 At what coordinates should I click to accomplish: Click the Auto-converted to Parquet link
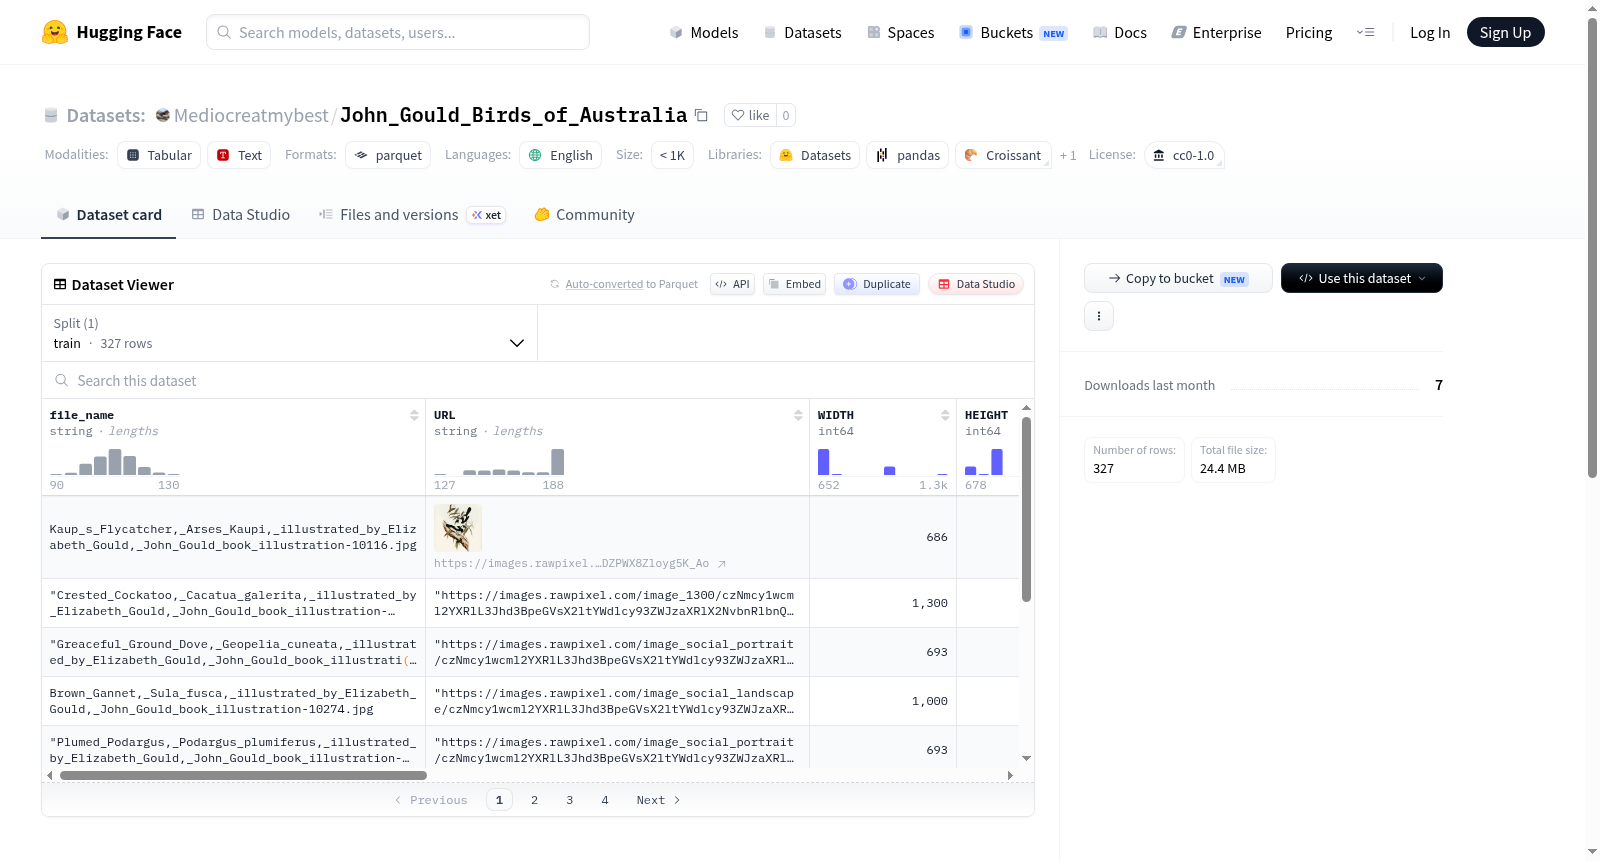[631, 284]
